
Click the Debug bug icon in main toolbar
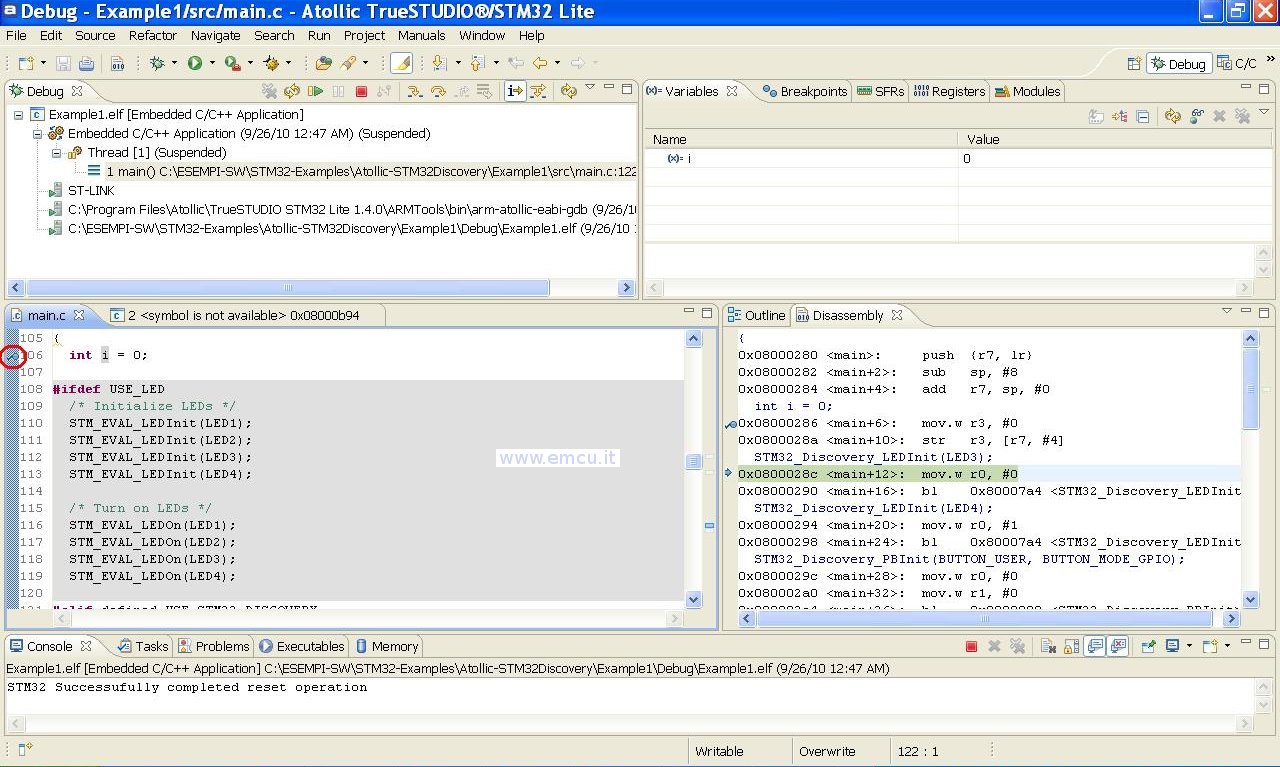coord(157,63)
